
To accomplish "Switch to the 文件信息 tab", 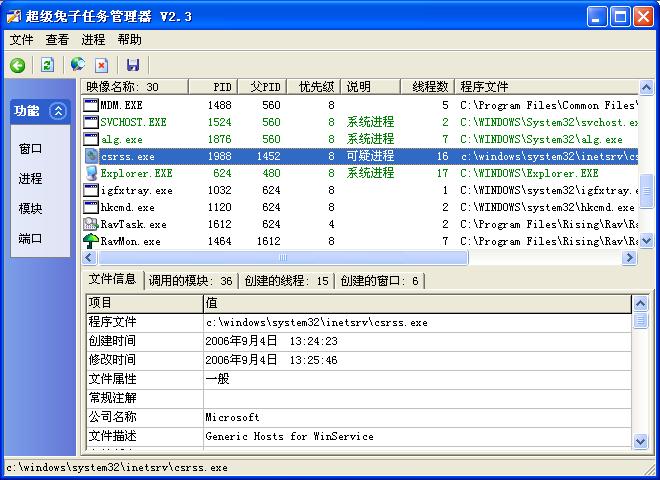I will coord(112,279).
